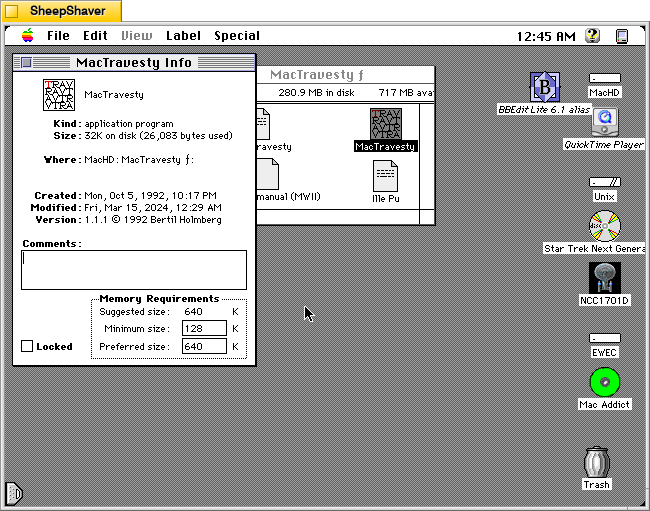650x511 pixels.
Task: Select the 'IIIe Pu' document icon
Action: pyautogui.click(x=386, y=176)
